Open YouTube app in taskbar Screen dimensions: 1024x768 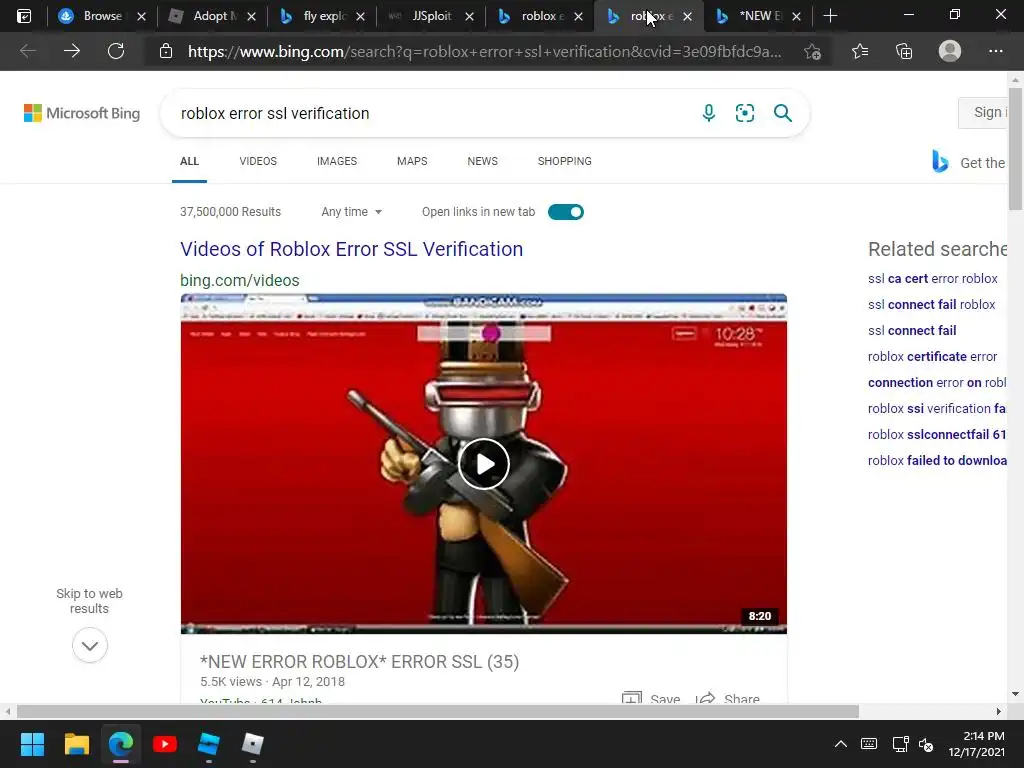(x=165, y=744)
